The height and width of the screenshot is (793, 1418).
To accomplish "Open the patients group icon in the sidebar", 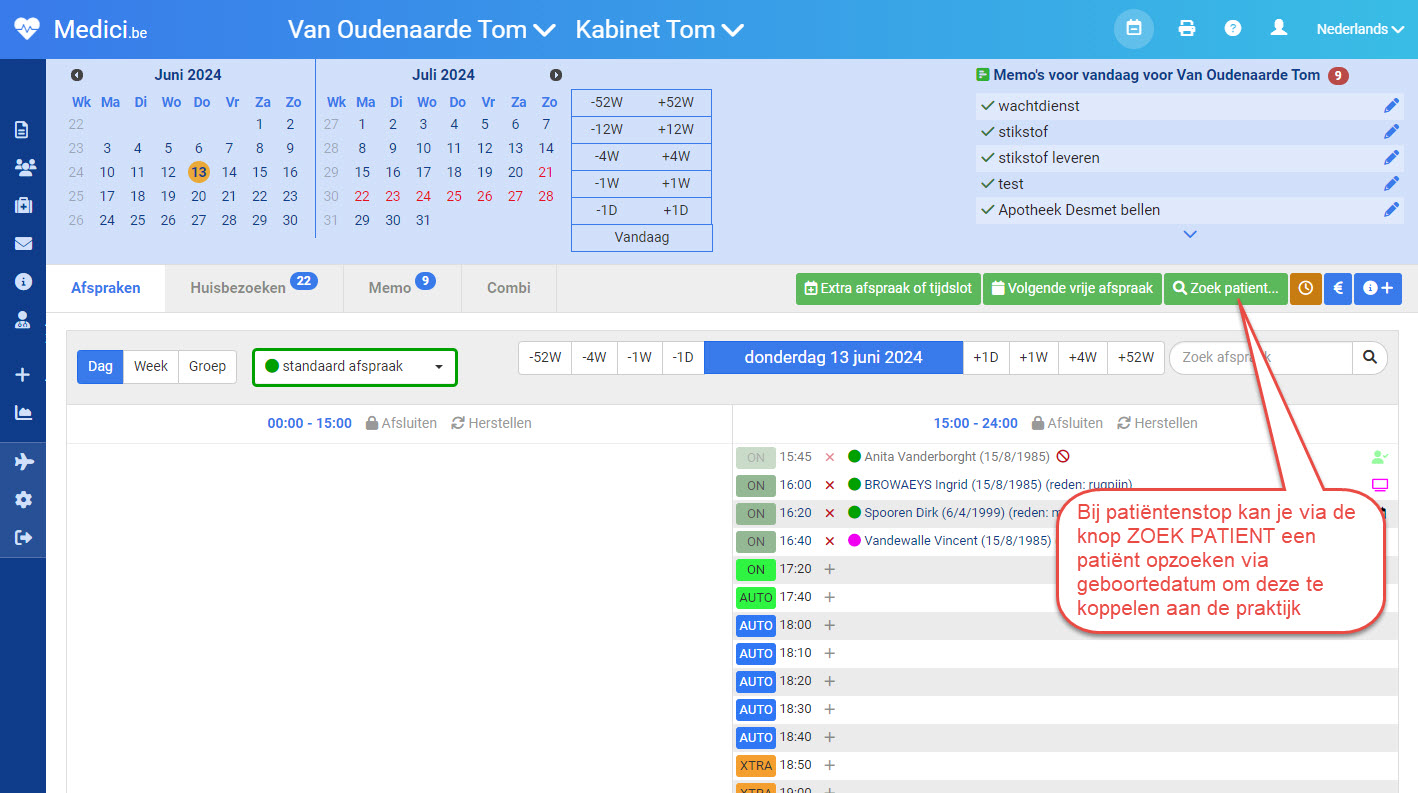I will (x=24, y=167).
